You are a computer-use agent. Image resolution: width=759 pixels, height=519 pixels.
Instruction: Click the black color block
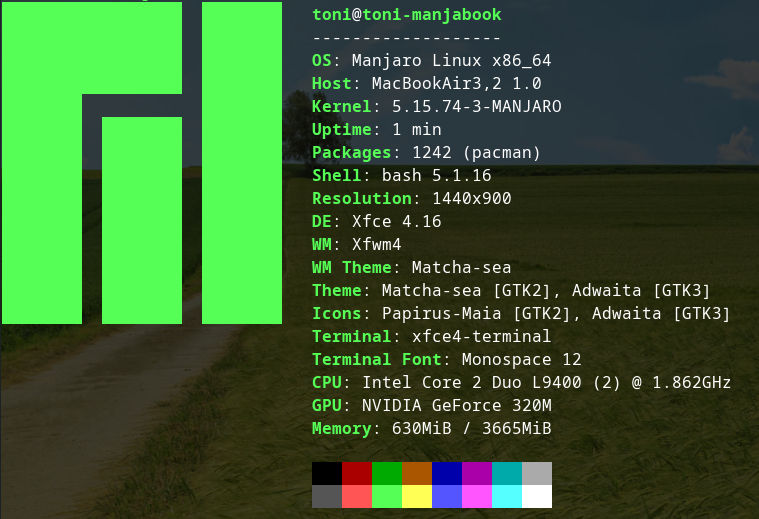click(327, 473)
